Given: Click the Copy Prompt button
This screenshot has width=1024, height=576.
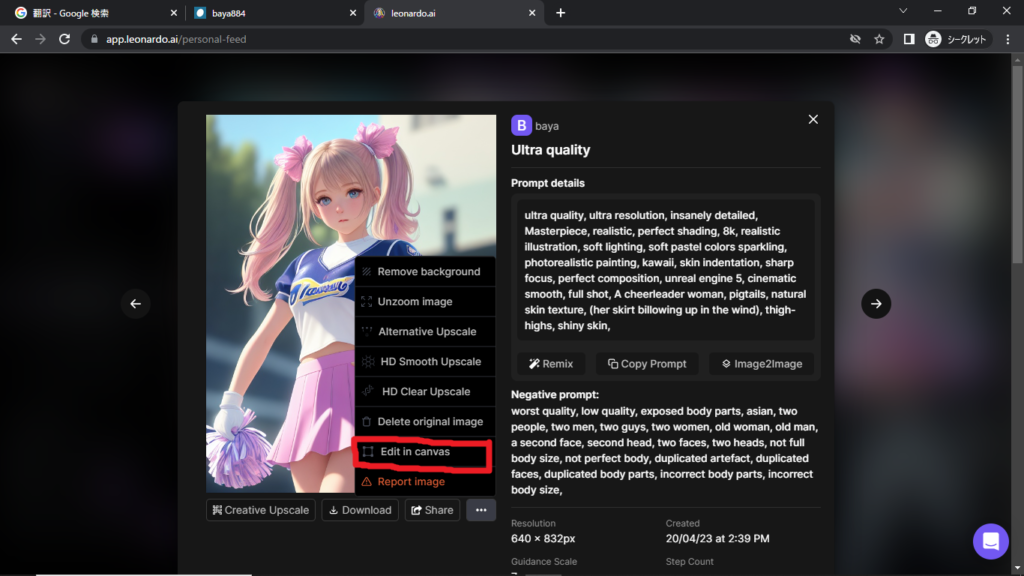Looking at the screenshot, I should tap(647, 364).
